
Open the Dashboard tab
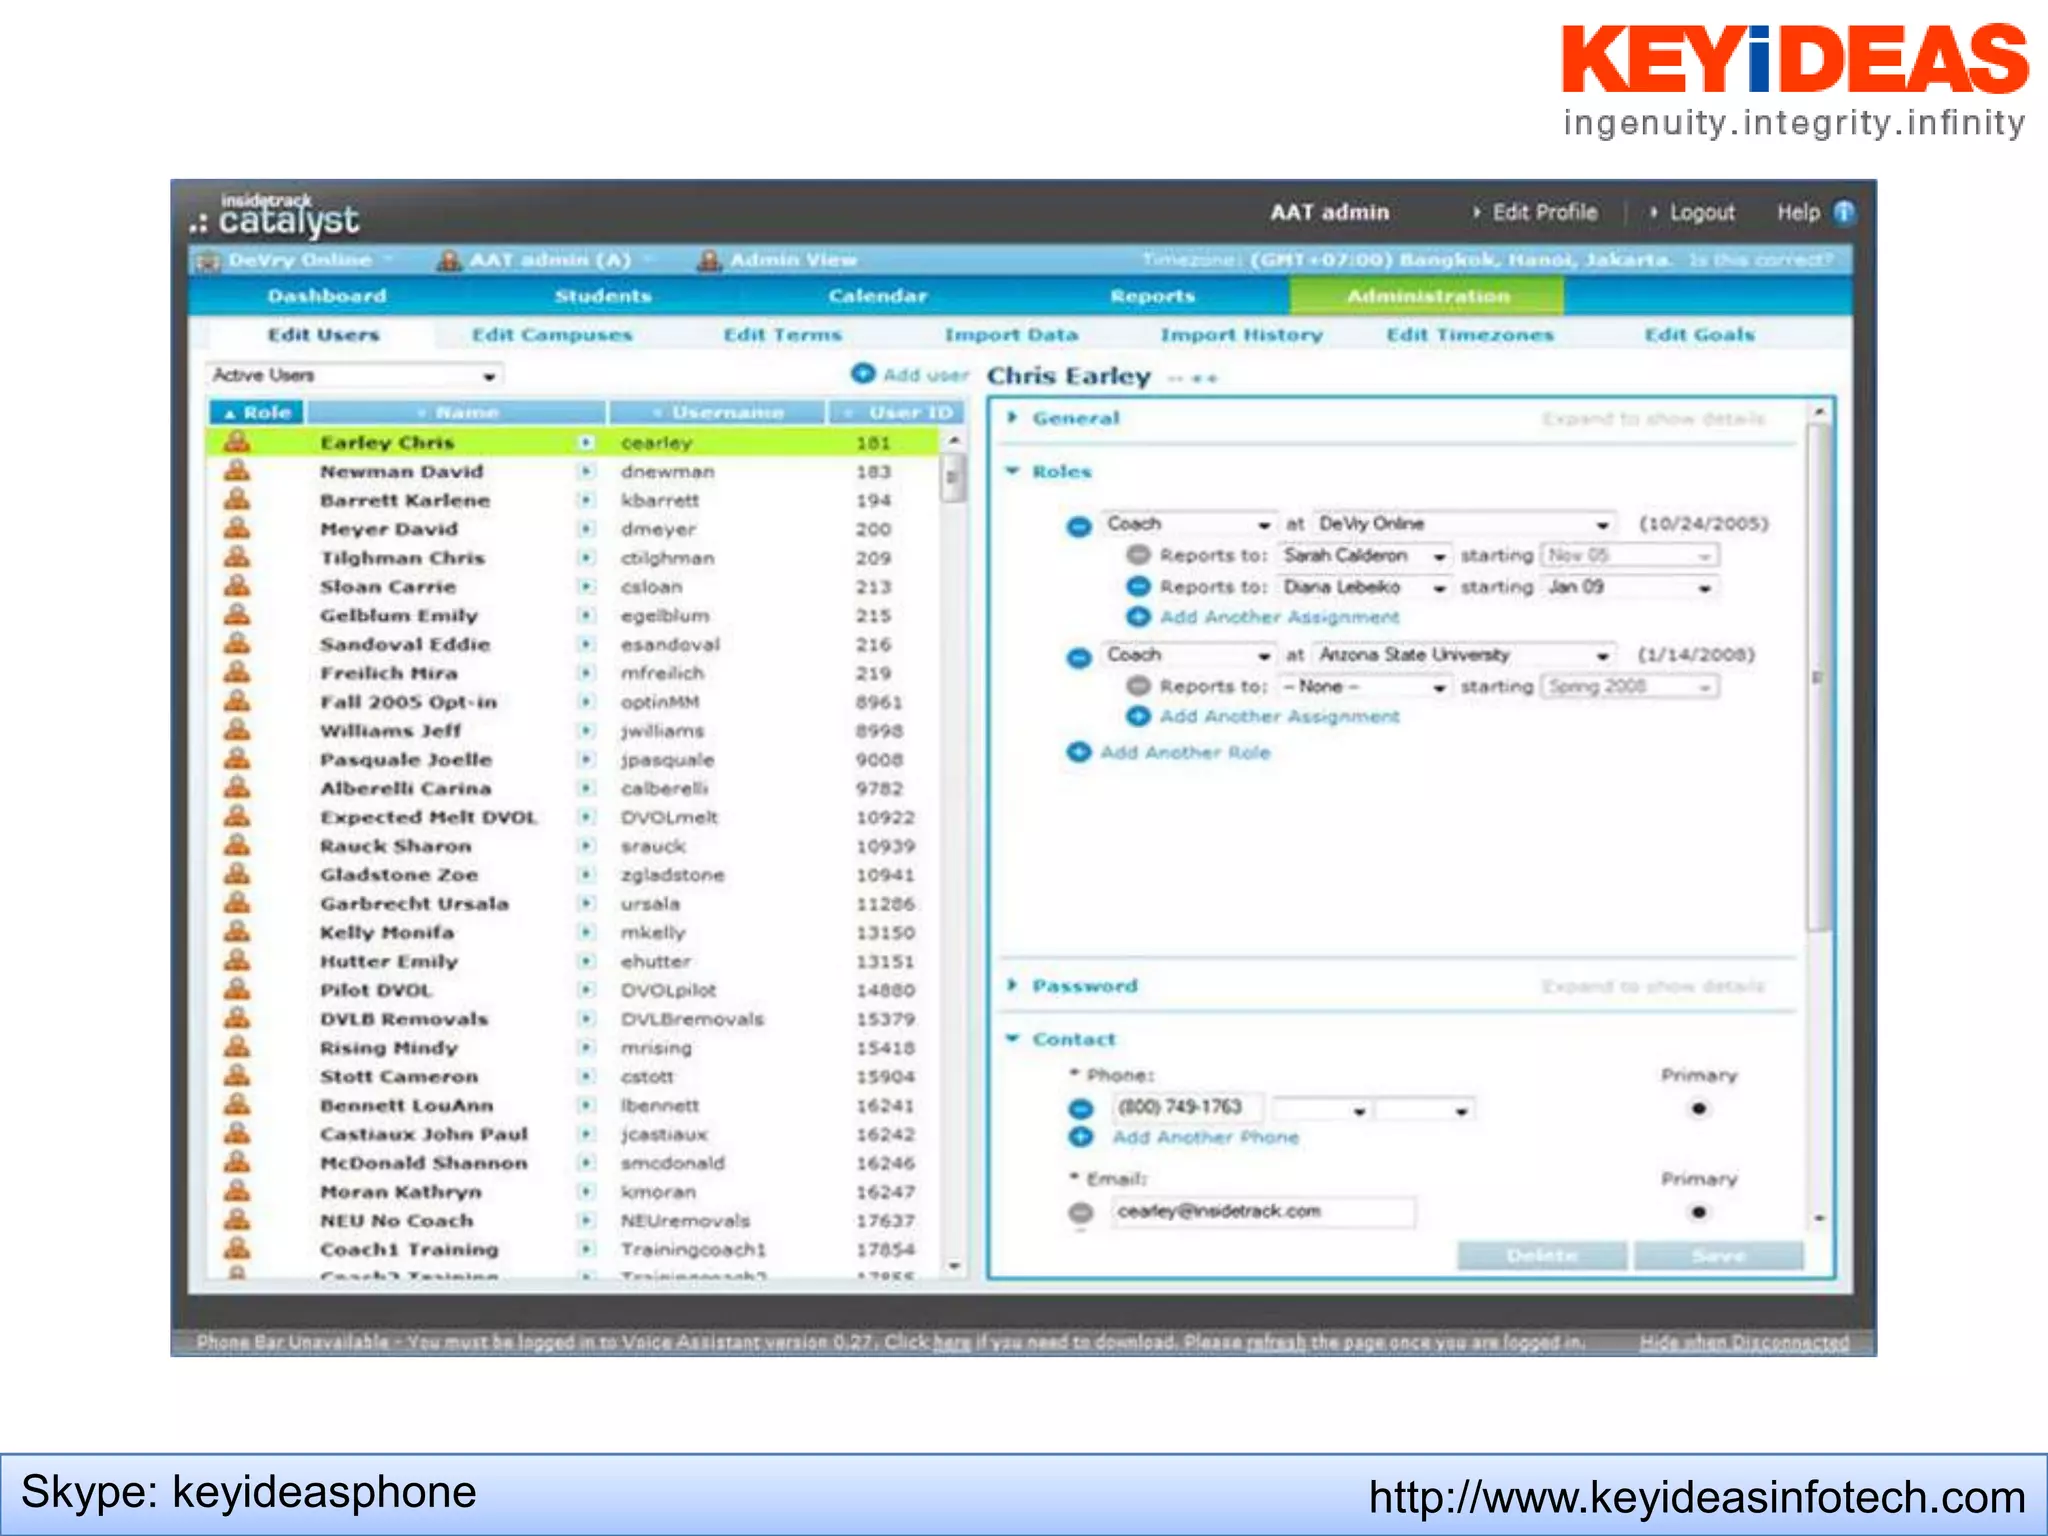(327, 296)
